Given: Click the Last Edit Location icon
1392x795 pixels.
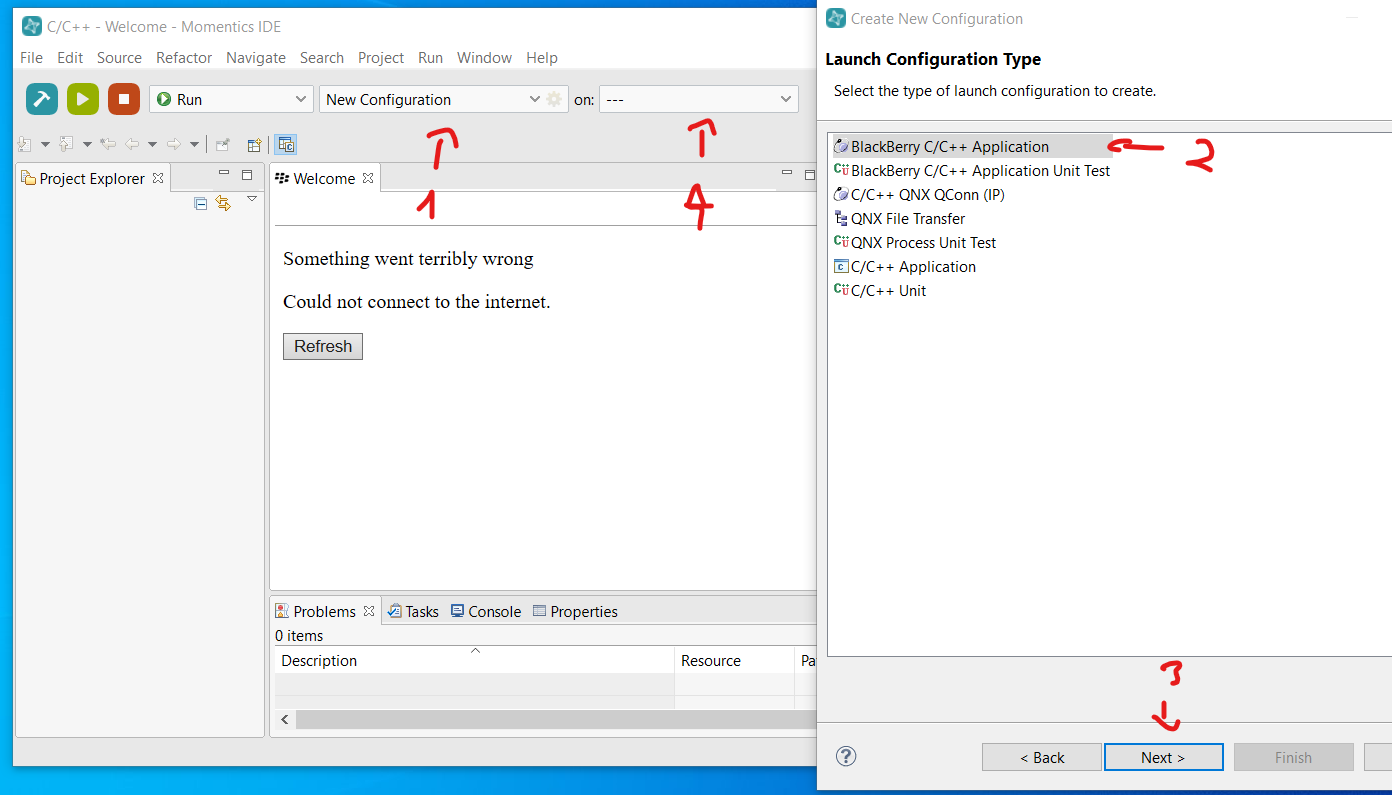Looking at the screenshot, I should pos(108,144).
